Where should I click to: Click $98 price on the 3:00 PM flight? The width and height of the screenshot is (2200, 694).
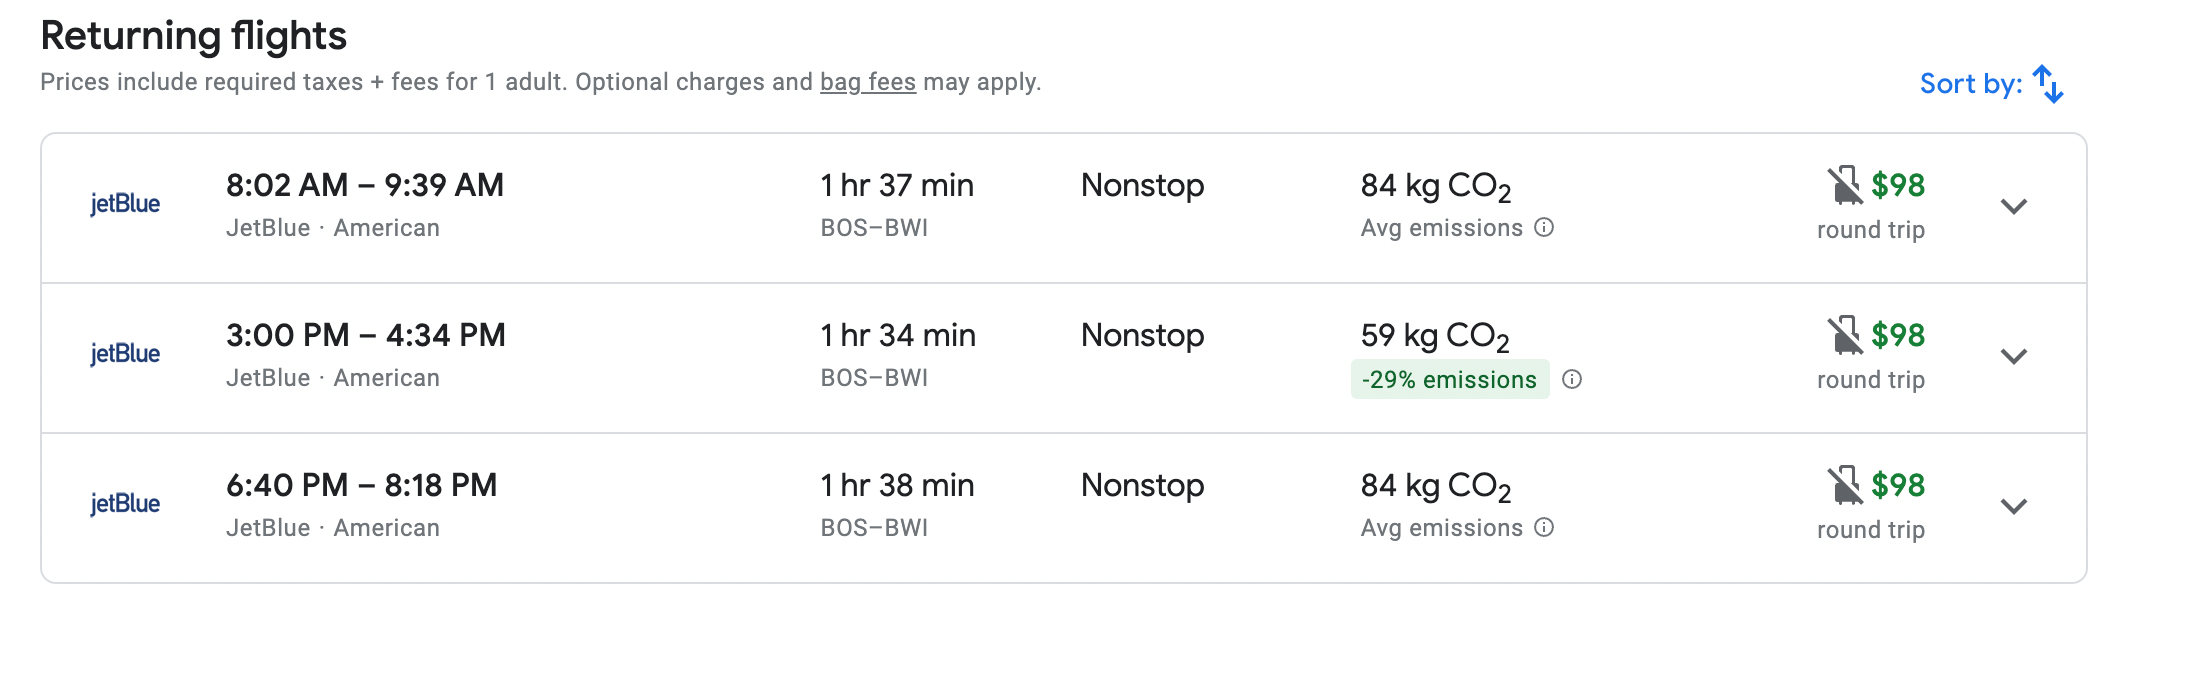point(1898,336)
